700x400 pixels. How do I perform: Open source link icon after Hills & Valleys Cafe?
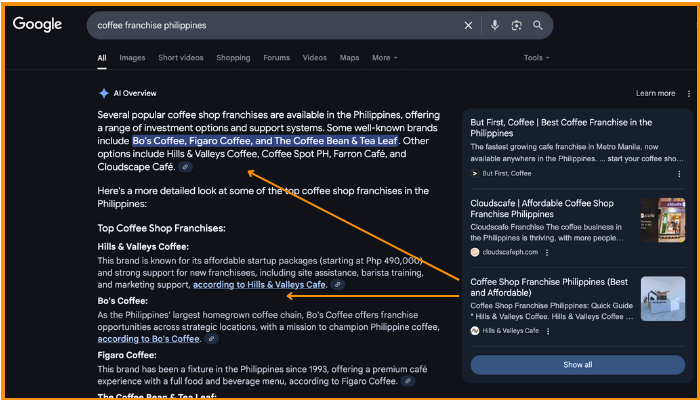click(x=338, y=284)
